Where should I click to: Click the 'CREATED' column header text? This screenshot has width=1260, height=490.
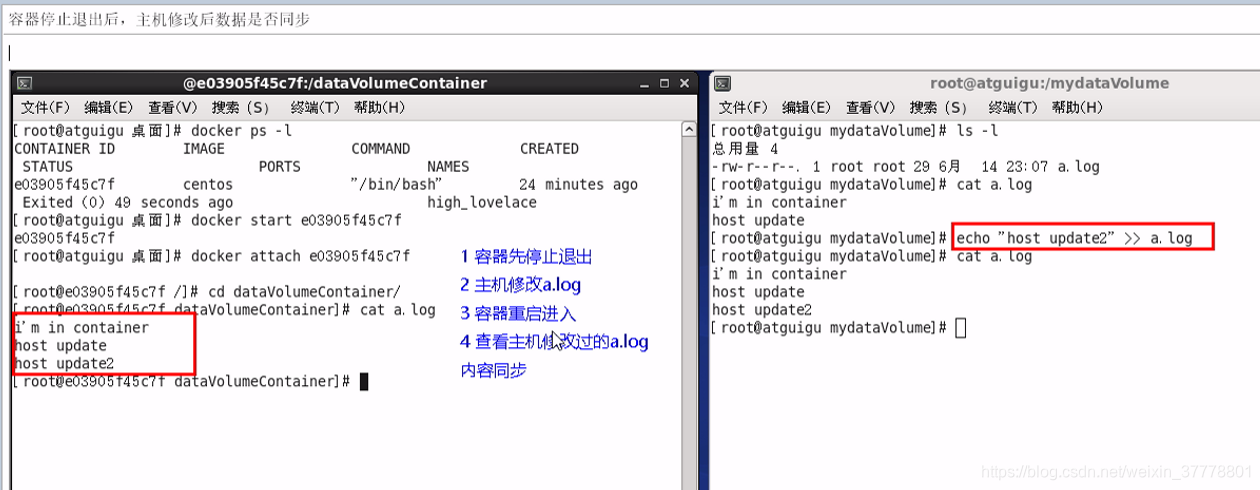549,149
